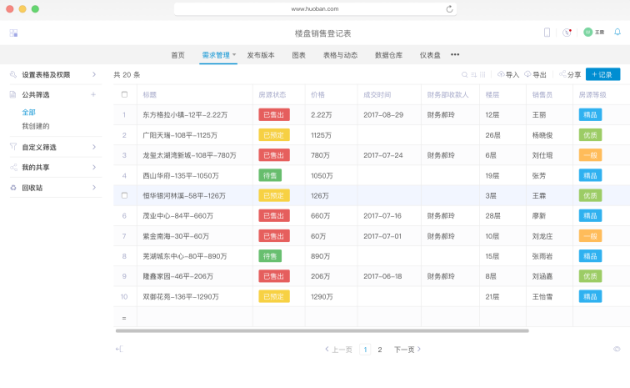Click the green user avatar
This screenshot has height=388, width=630.
tap(588, 32)
